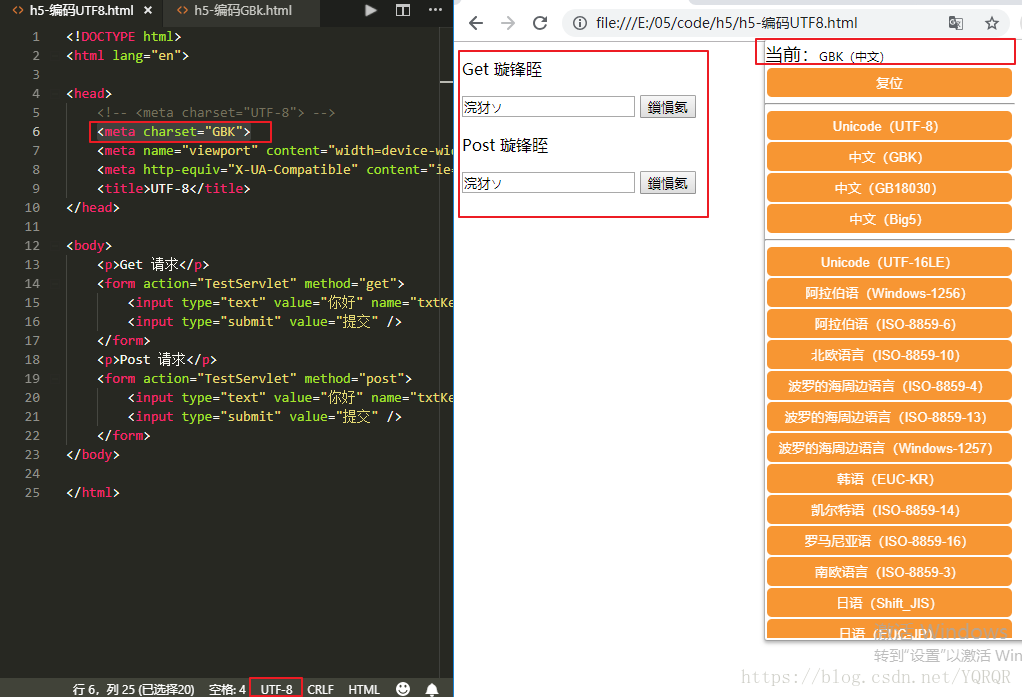Screen dimensions: 1022x697
Task: Bookmark the page with the star icon
Action: point(991,23)
